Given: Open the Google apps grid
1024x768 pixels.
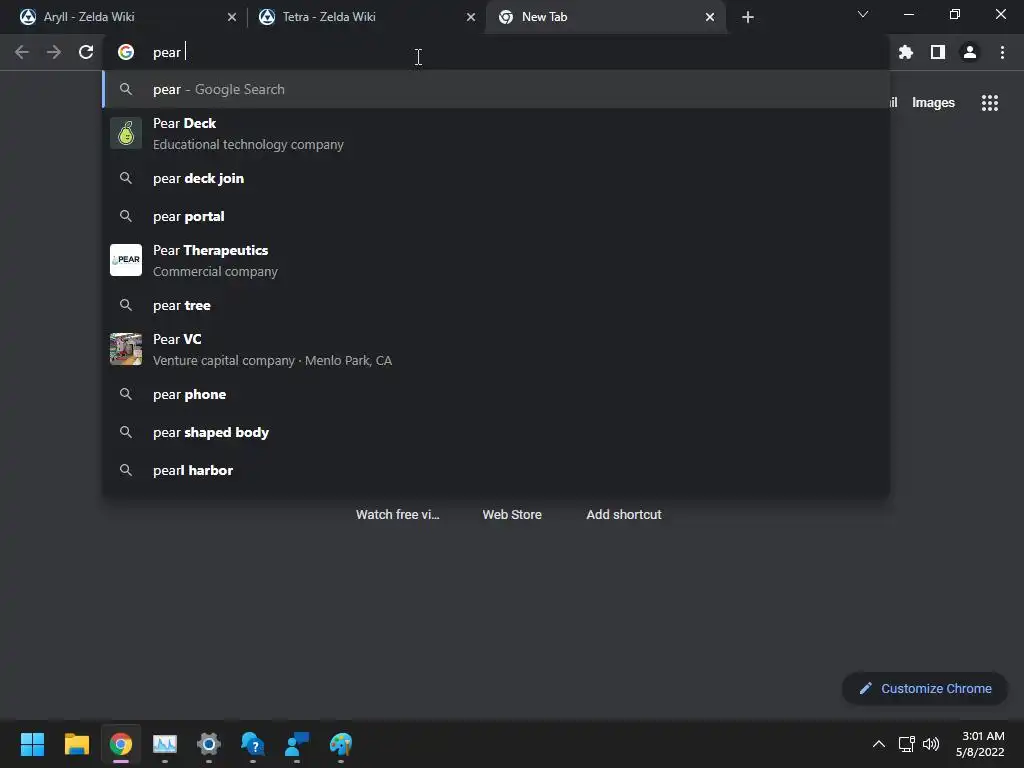Looking at the screenshot, I should tap(989, 103).
